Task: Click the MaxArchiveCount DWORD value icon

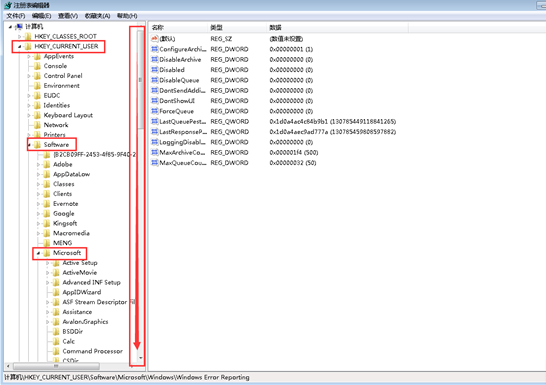Action: click(x=155, y=152)
